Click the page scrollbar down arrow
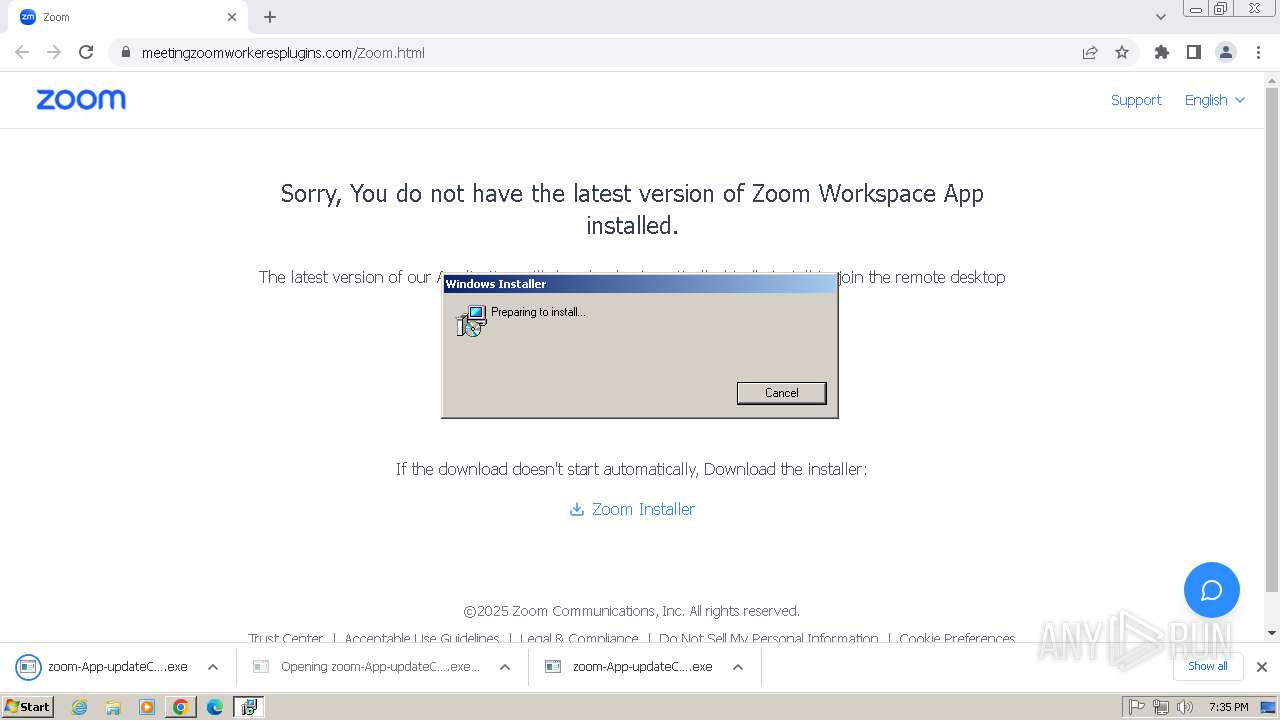Viewport: 1280px width, 720px height. point(1272,632)
